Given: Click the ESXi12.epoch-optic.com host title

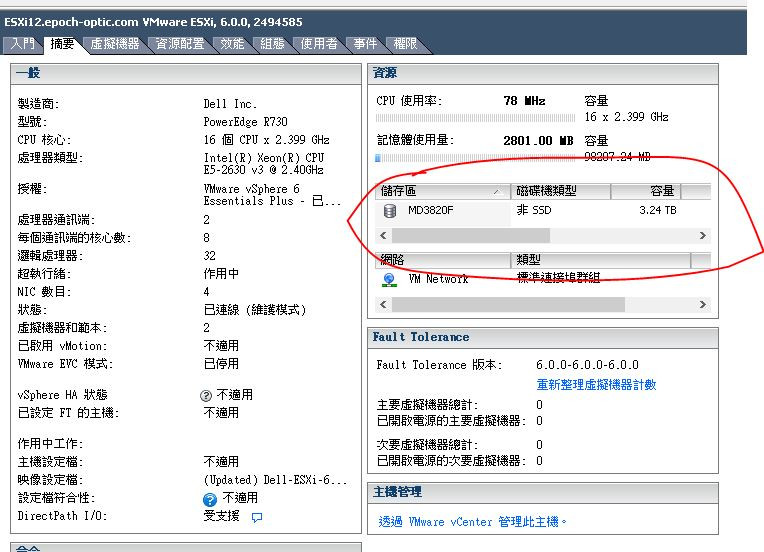Looking at the screenshot, I should pyautogui.click(x=153, y=22).
